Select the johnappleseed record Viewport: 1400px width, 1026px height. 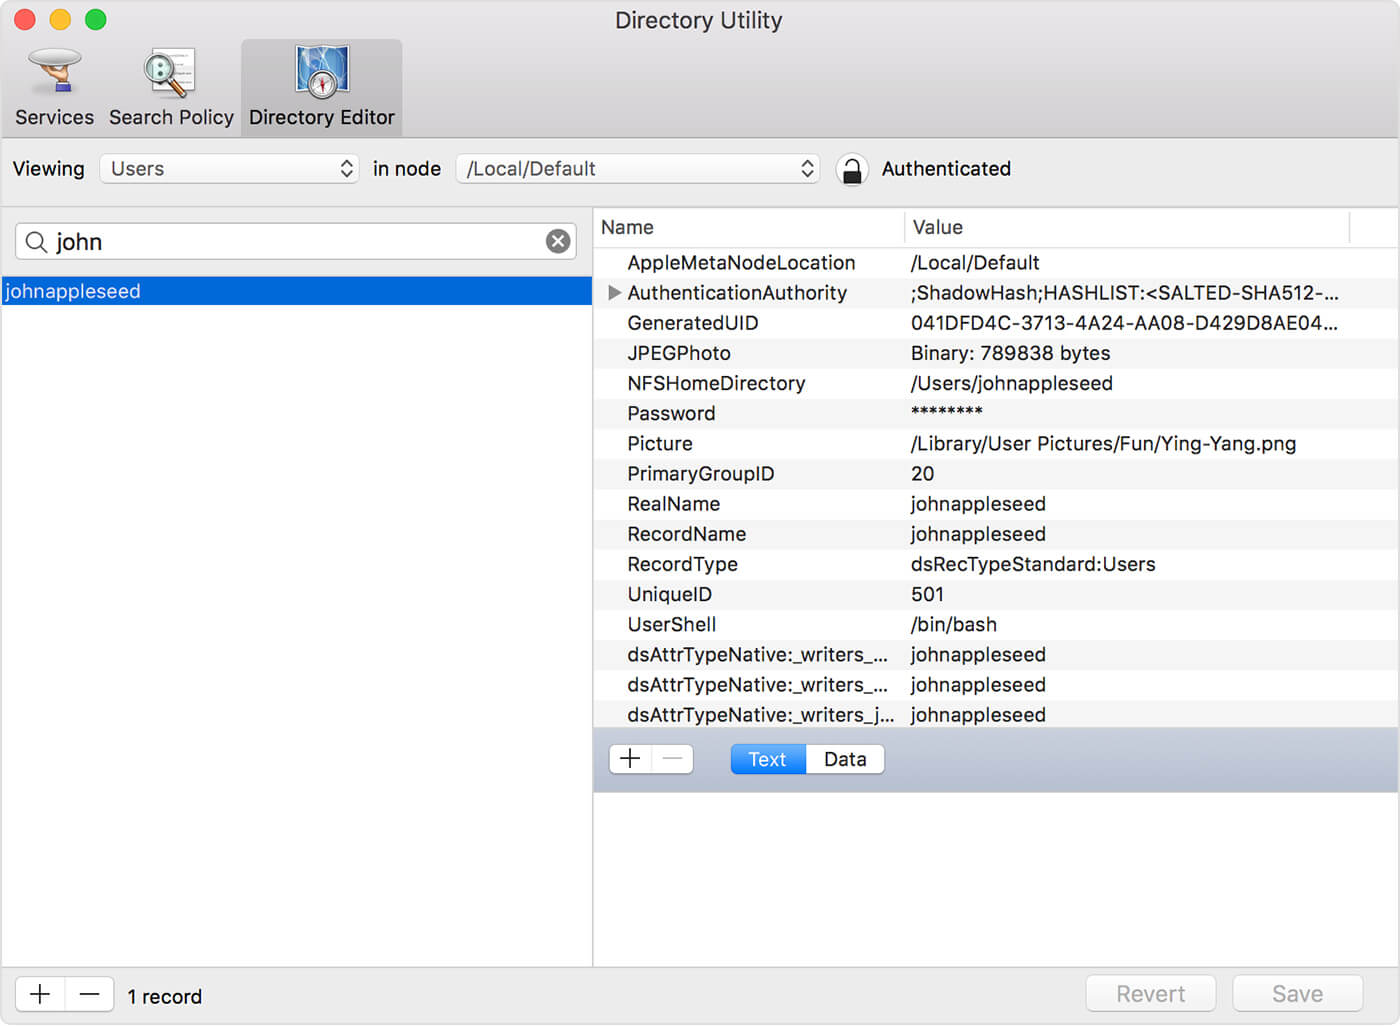pos(296,291)
